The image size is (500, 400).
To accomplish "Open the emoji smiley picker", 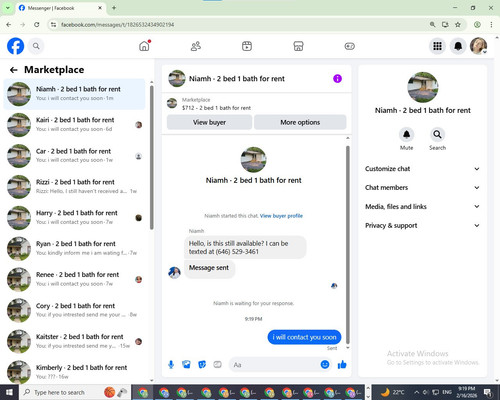I will 325,365.
